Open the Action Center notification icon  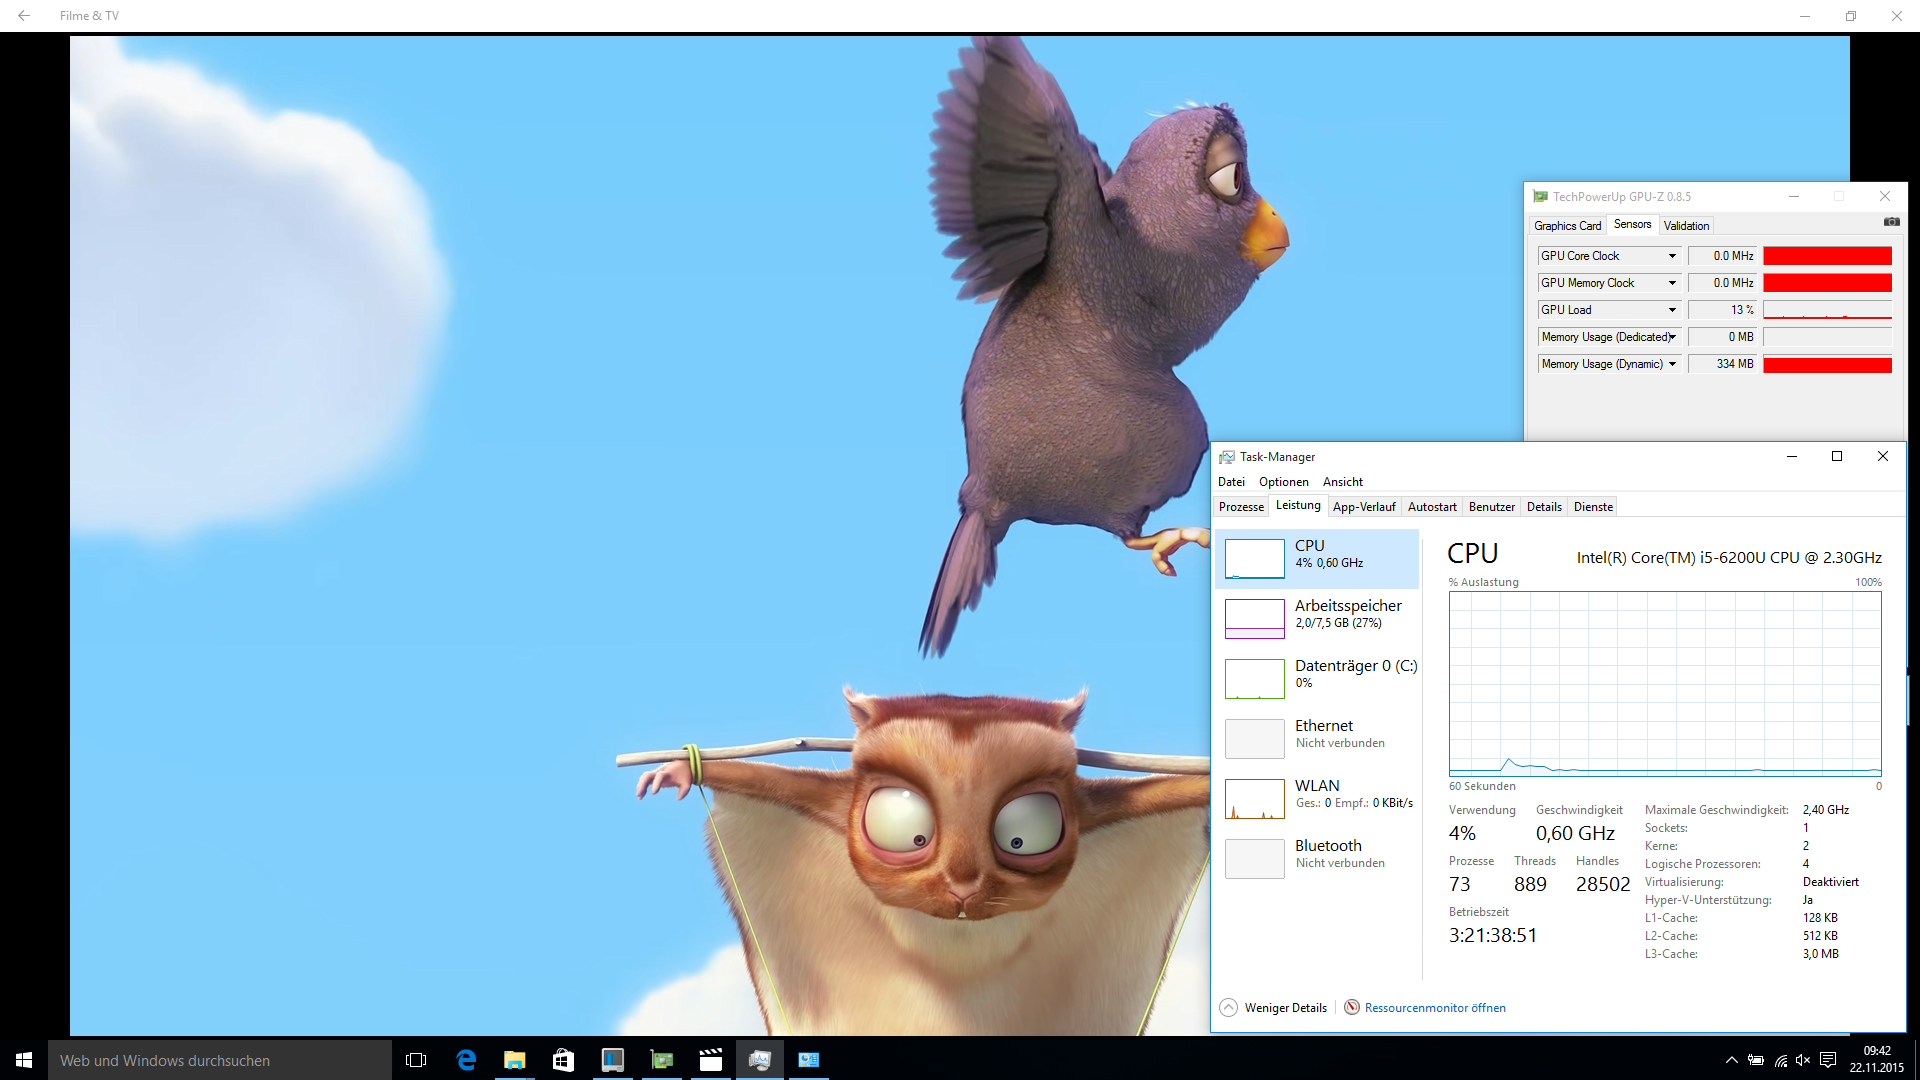[x=1828, y=1060]
